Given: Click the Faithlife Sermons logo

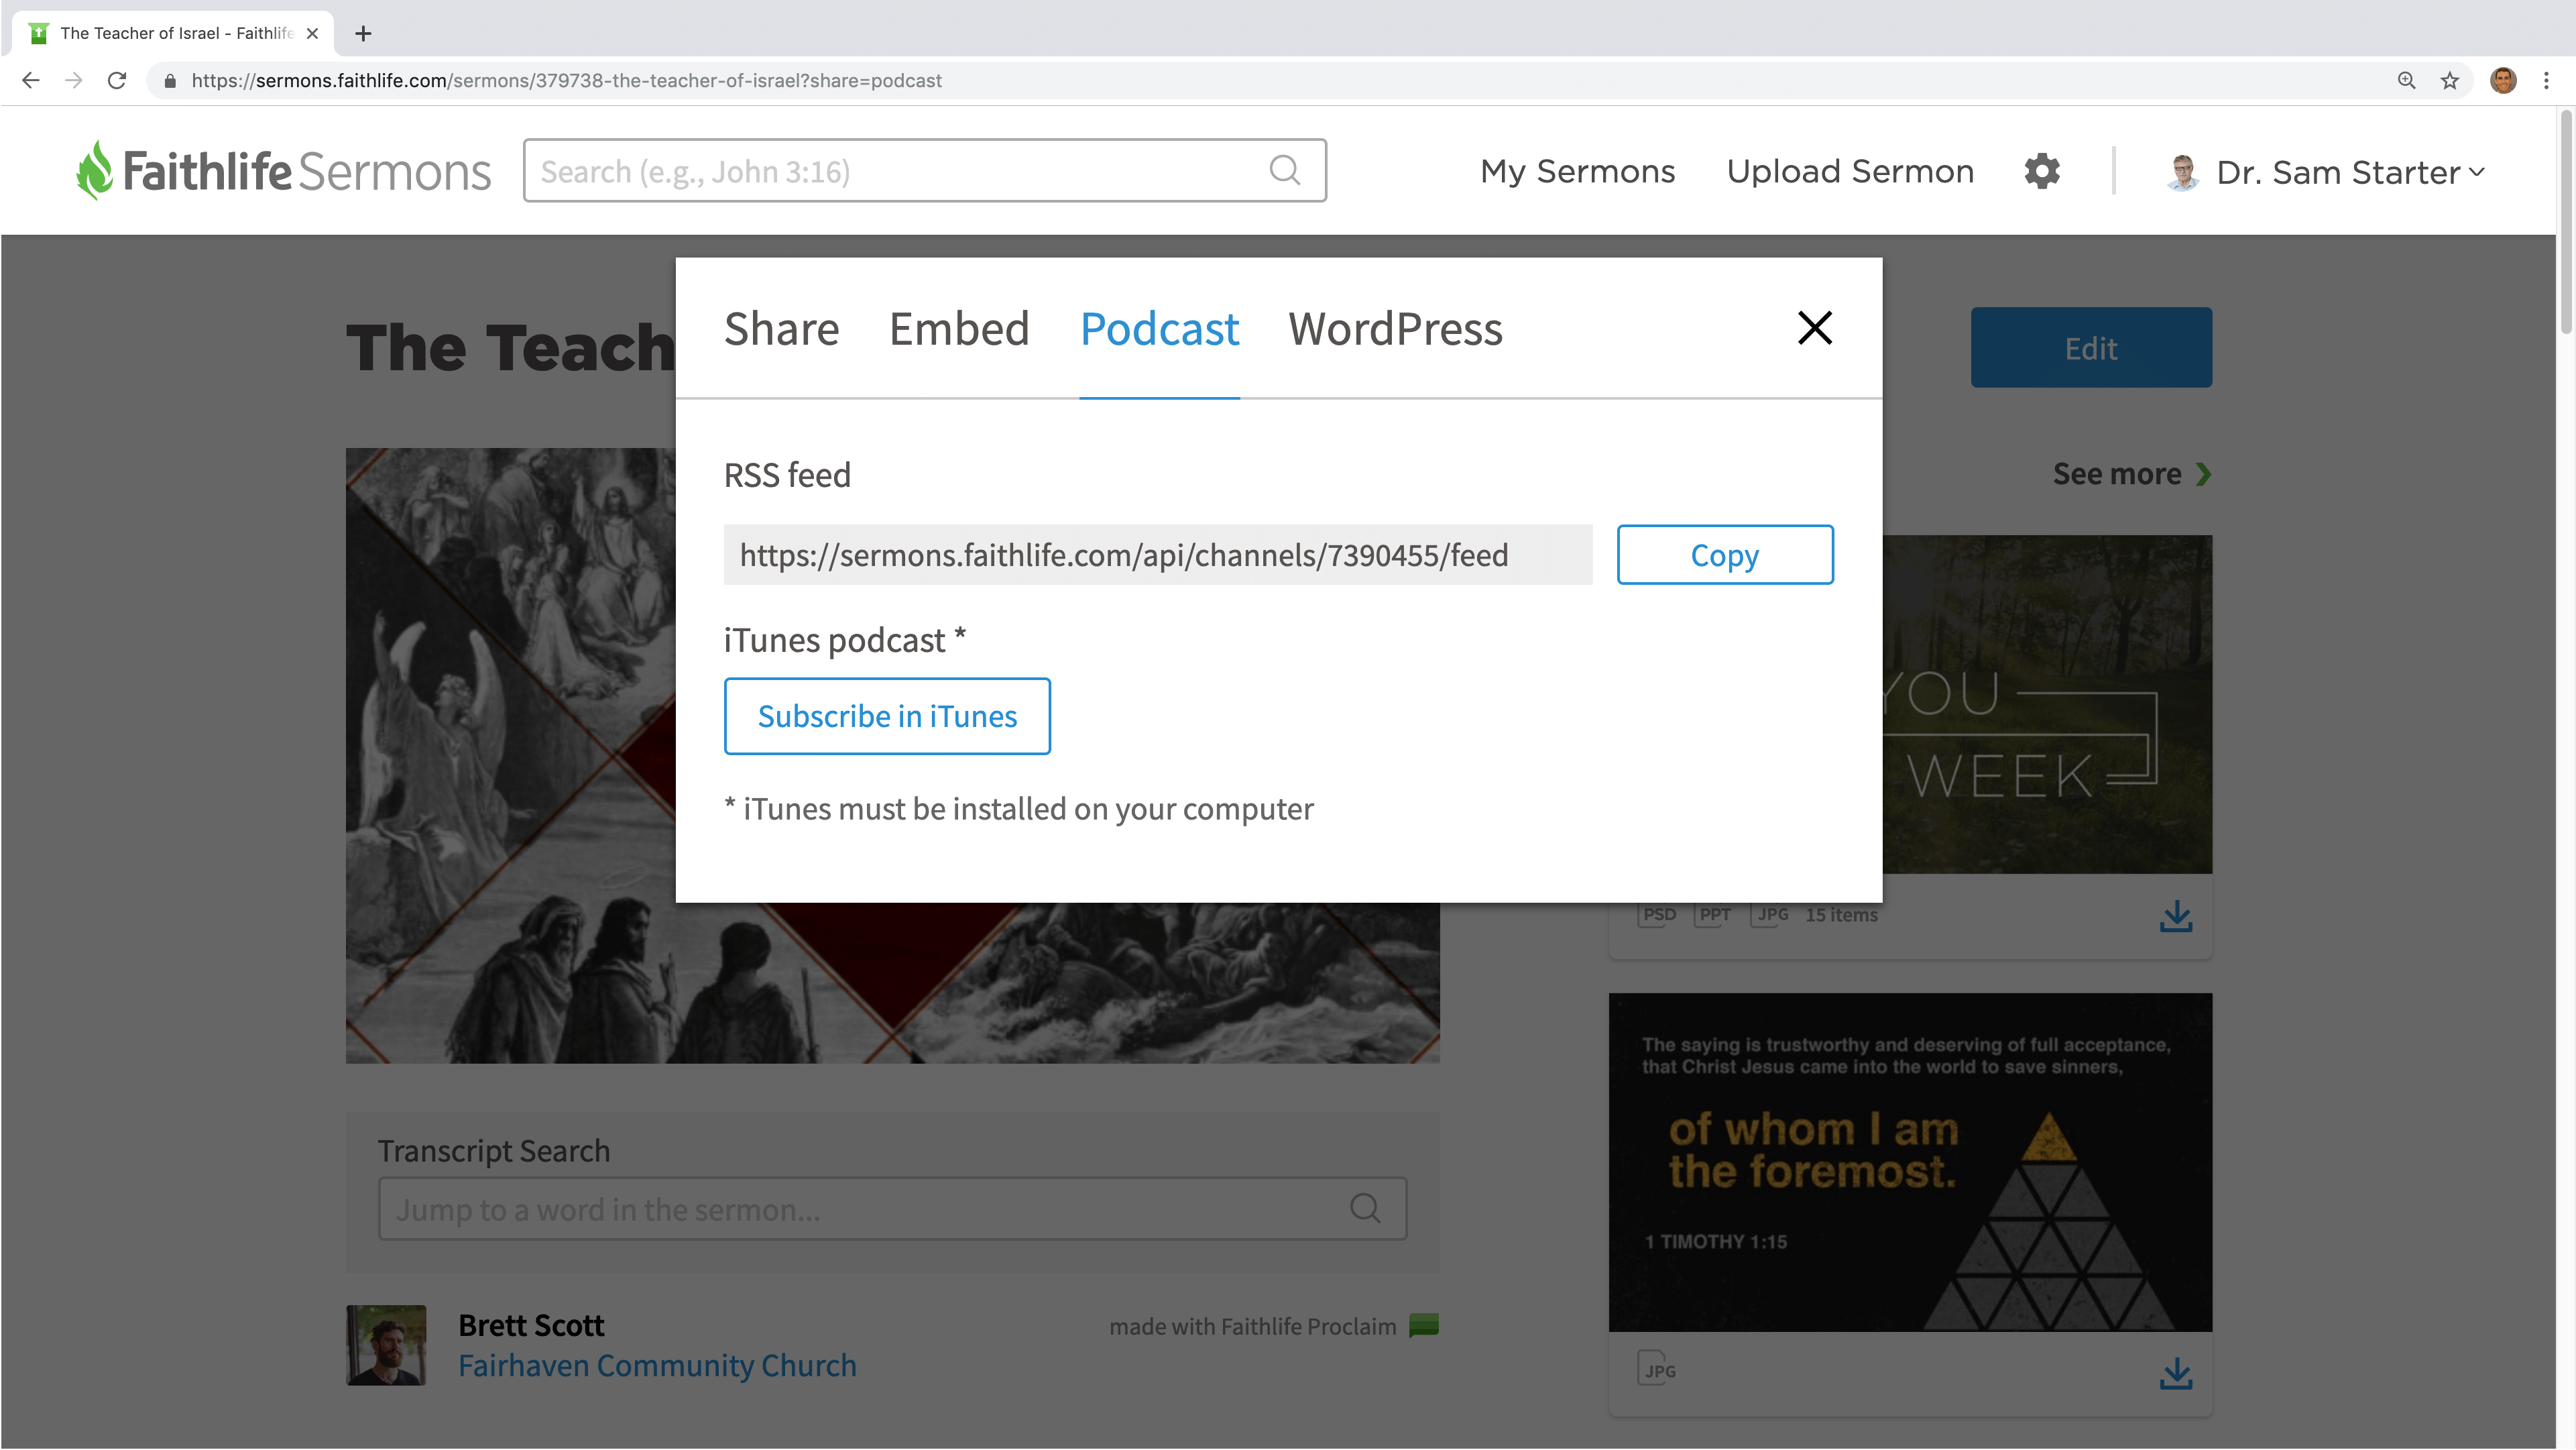Looking at the screenshot, I should point(284,171).
